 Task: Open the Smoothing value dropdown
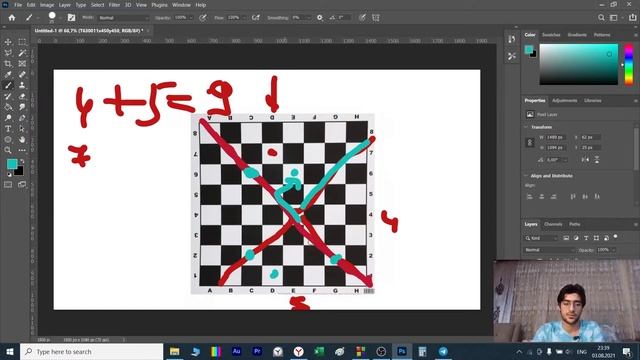pyautogui.click(x=308, y=18)
